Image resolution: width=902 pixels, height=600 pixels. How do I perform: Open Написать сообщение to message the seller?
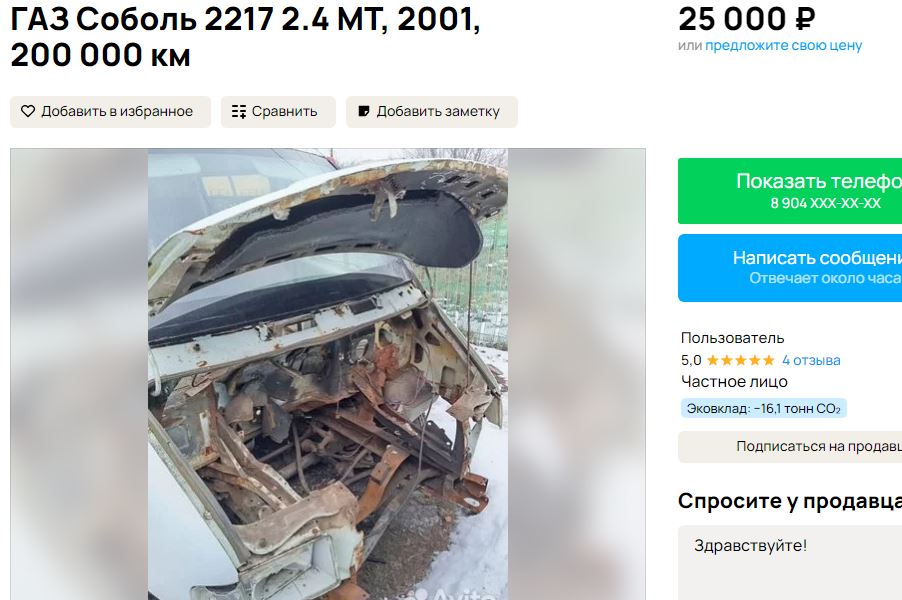point(790,267)
